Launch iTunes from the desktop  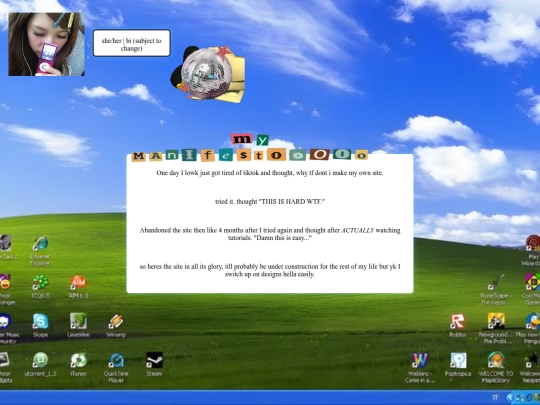click(x=78, y=360)
